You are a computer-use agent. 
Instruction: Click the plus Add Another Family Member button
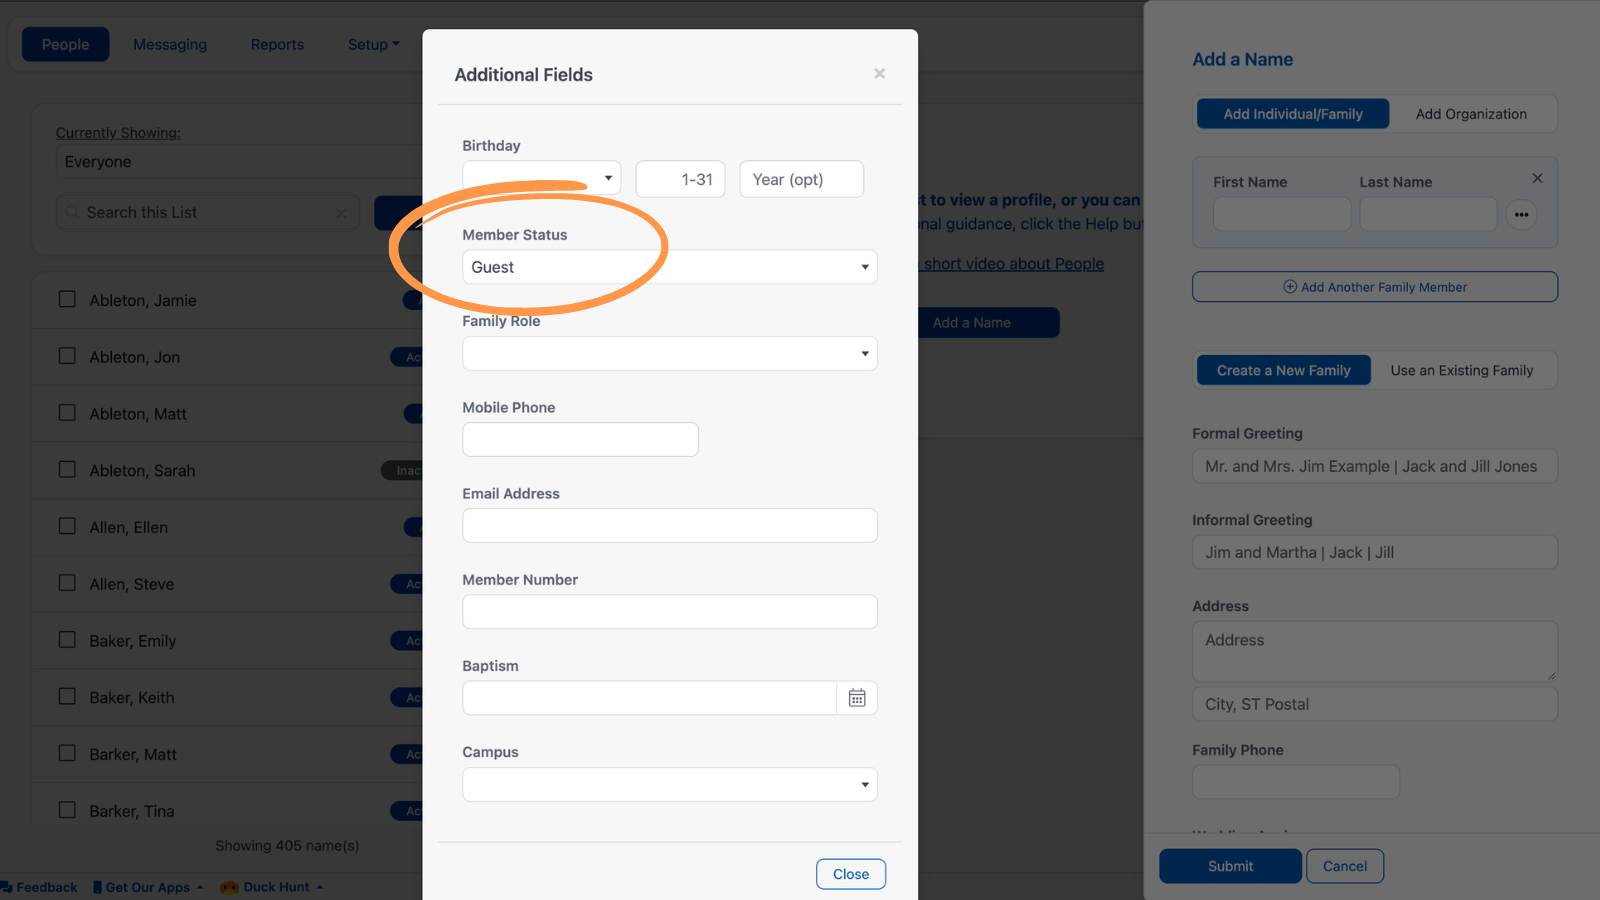pyautogui.click(x=1374, y=287)
